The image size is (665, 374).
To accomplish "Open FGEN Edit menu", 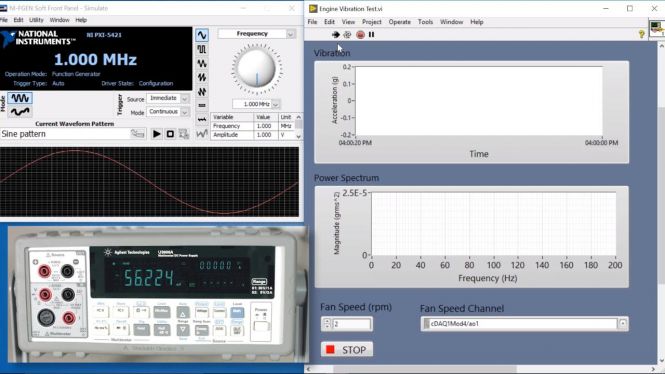I will [x=18, y=20].
